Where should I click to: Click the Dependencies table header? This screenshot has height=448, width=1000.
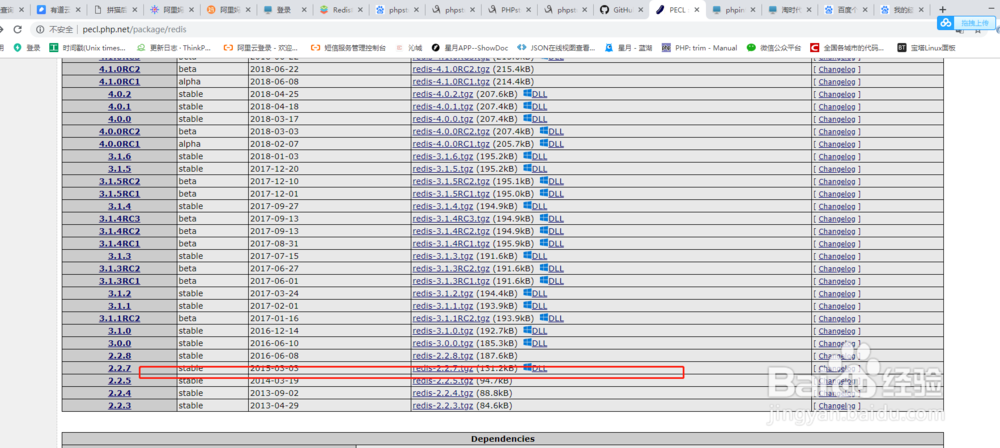[x=503, y=438]
